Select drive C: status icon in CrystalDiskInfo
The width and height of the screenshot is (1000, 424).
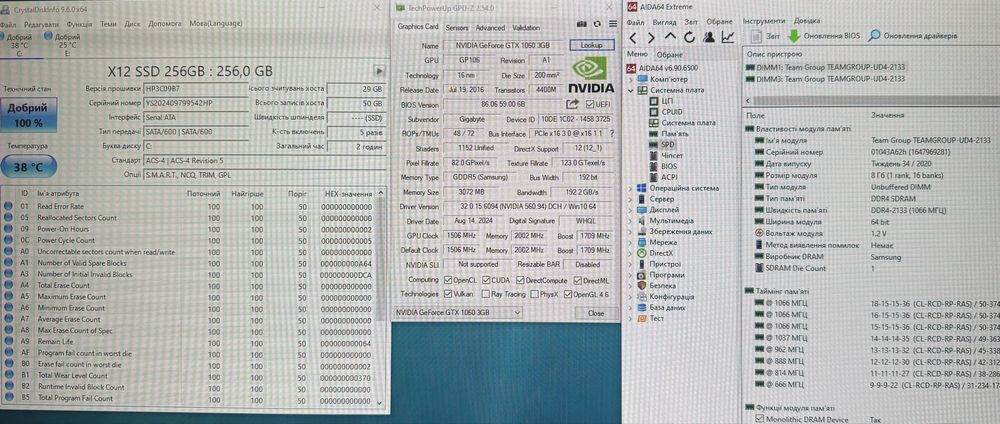click(3, 37)
